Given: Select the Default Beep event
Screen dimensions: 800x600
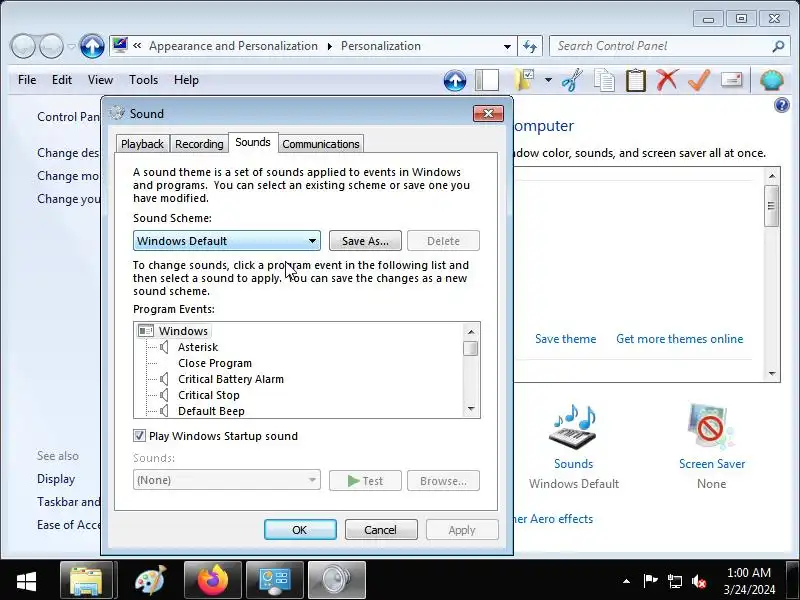Looking at the screenshot, I should point(211,411).
